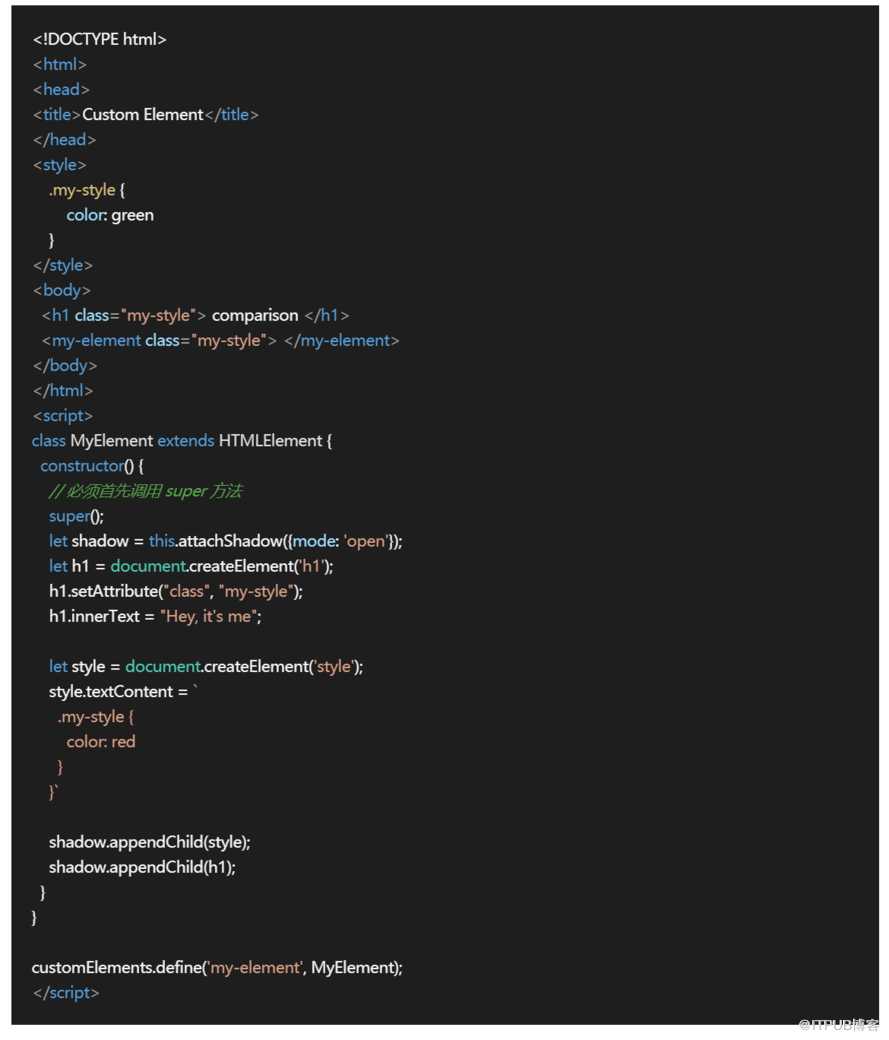Viewport: 889px width, 1040px height.
Task: Click the DOCTYPE html declaration line
Action: tap(99, 40)
